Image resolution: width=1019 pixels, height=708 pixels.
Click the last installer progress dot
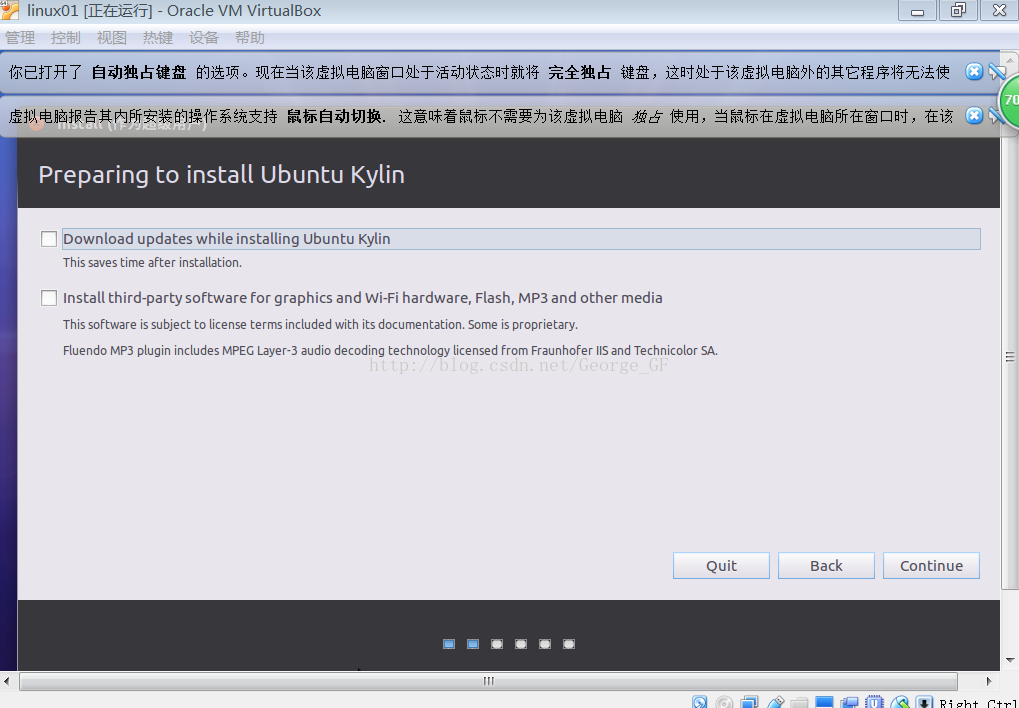point(569,644)
